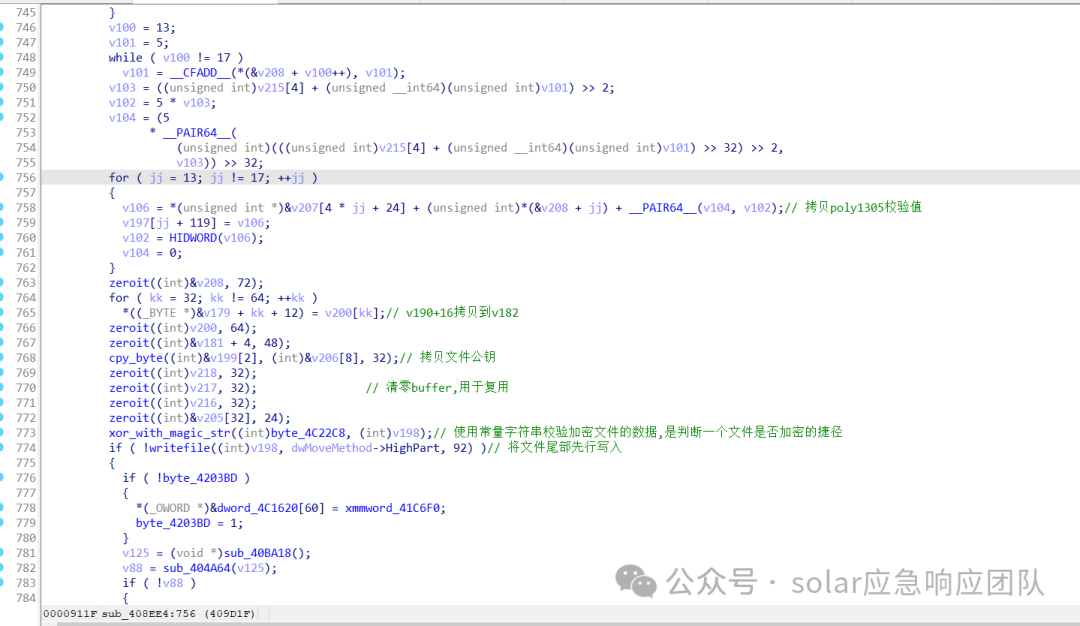
Task: Click zeroit call with v218, 32
Action: (183, 373)
